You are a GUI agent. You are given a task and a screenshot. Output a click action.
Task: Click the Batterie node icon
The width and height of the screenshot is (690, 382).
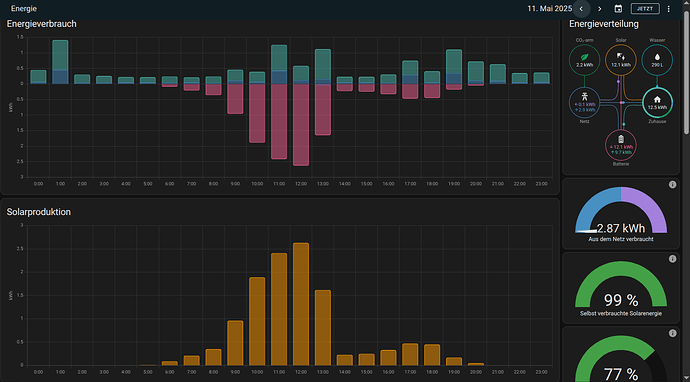coord(620,139)
